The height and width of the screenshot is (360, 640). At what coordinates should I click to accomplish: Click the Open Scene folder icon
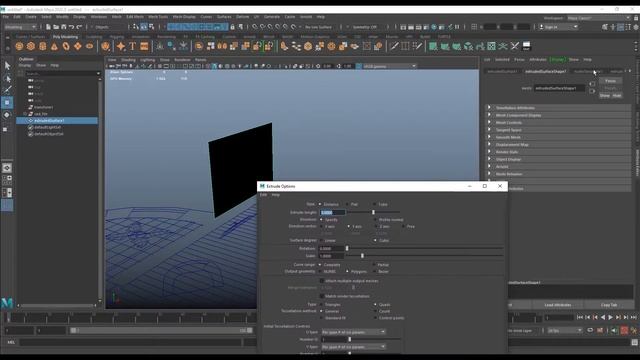(56, 27)
